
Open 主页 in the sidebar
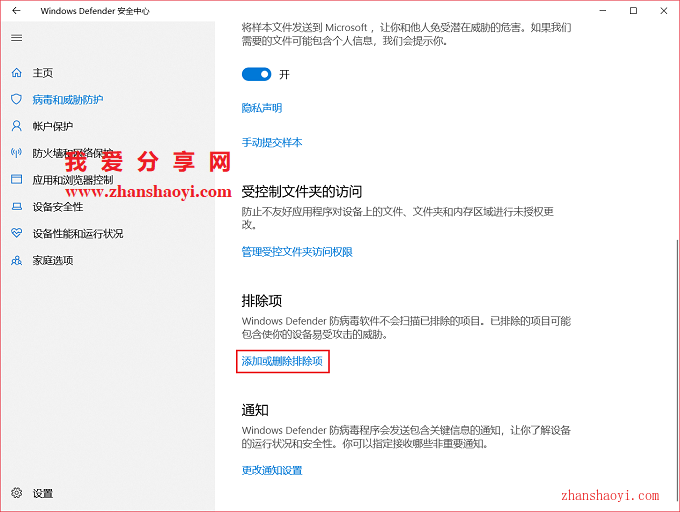43,73
